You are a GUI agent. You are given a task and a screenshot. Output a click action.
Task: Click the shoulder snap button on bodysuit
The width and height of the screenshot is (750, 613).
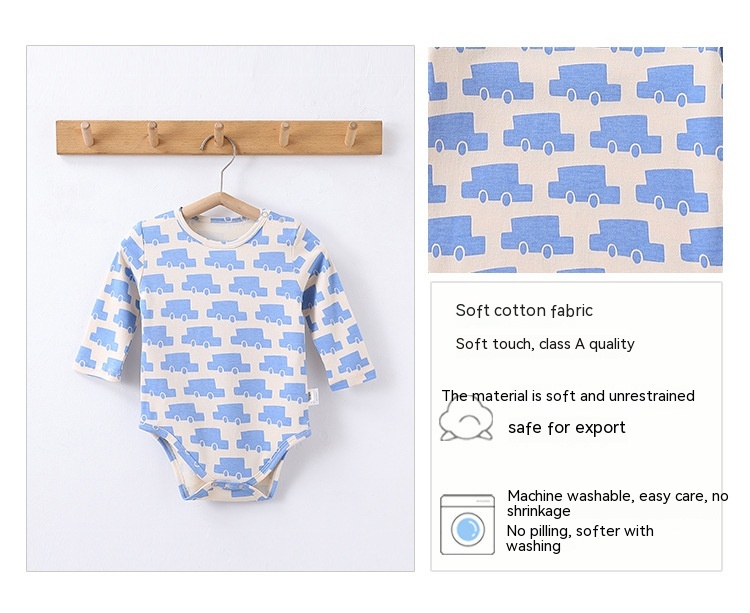265,214
